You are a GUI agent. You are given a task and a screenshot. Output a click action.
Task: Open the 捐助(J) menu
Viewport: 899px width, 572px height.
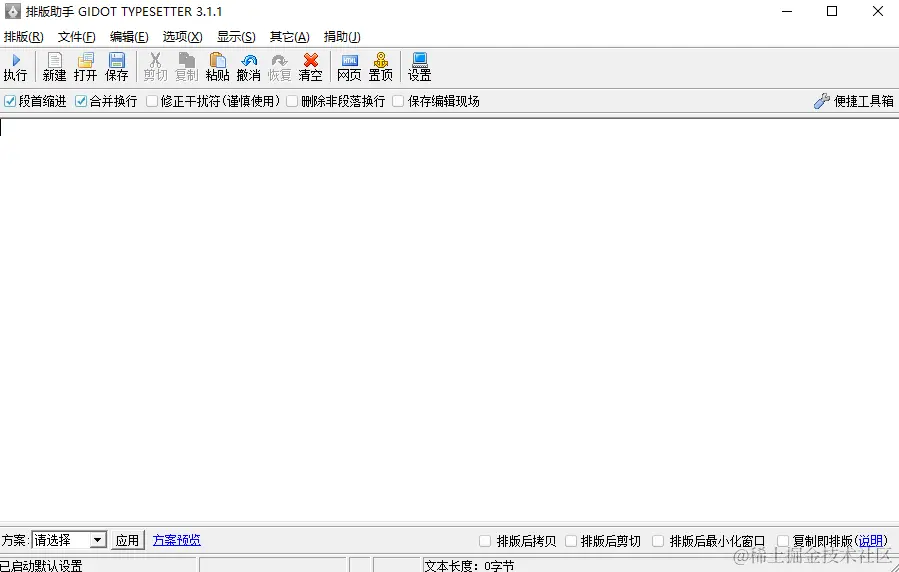tap(342, 37)
